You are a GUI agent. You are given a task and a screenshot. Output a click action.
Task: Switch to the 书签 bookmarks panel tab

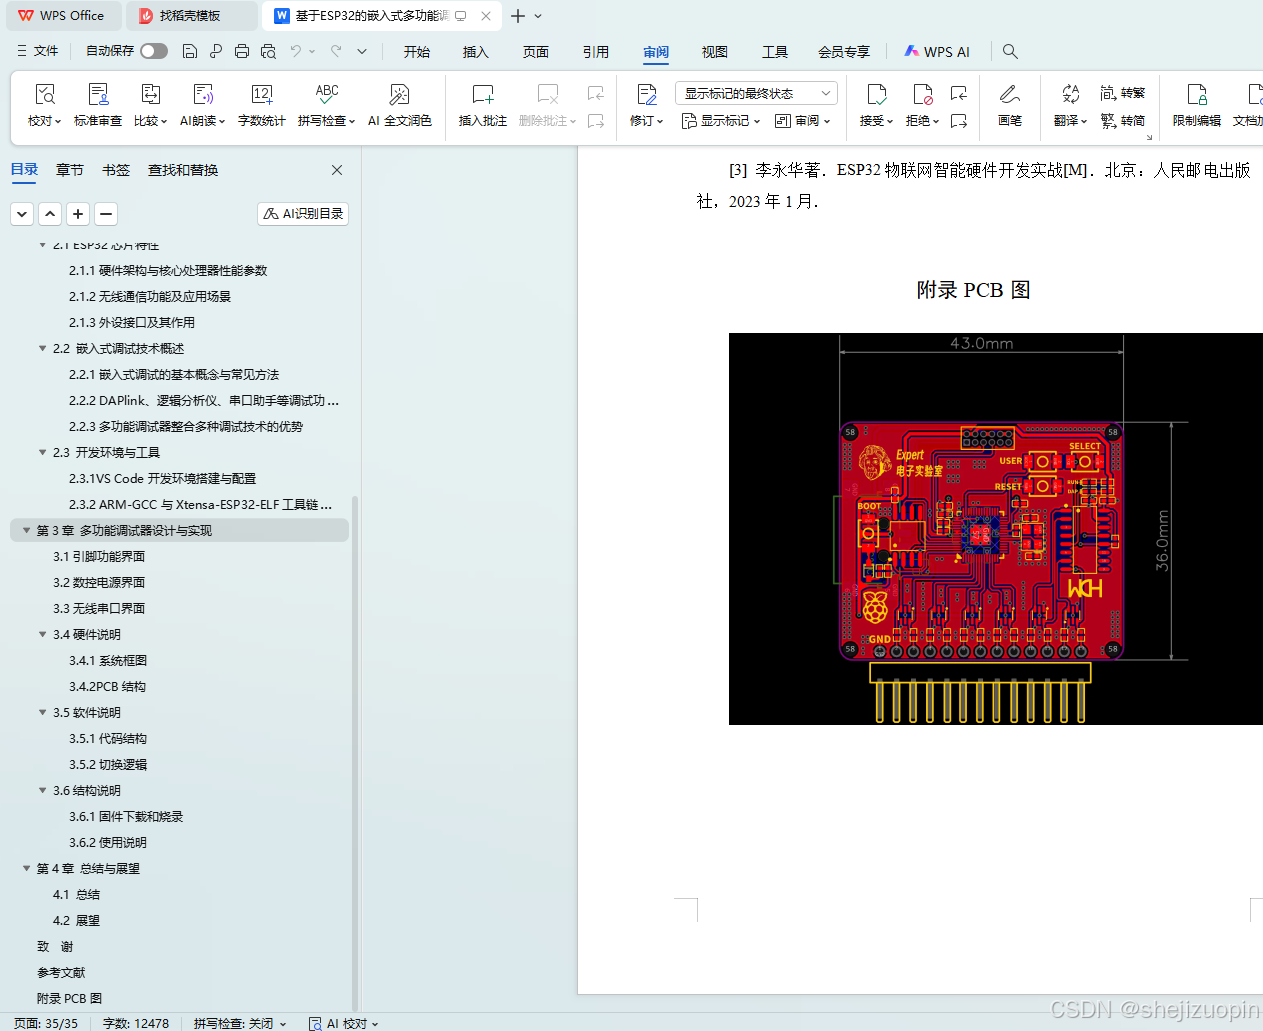pos(115,170)
